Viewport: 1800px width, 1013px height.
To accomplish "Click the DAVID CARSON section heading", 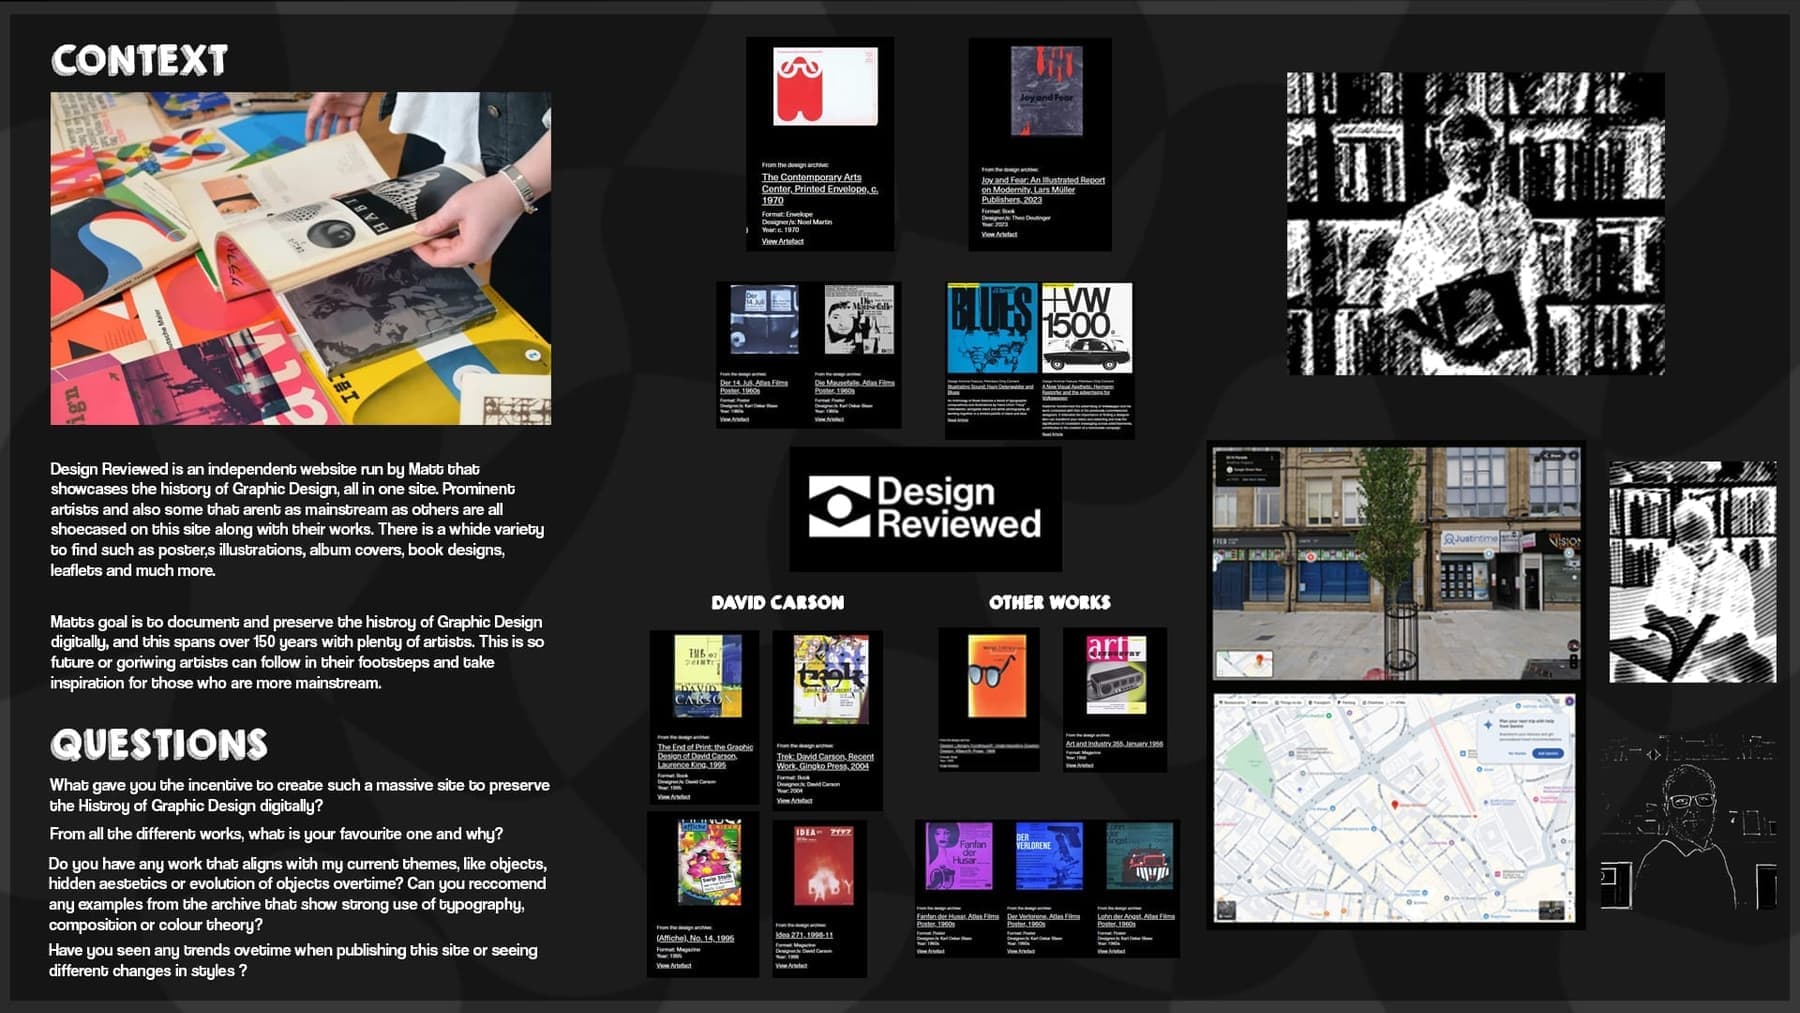I will (778, 602).
